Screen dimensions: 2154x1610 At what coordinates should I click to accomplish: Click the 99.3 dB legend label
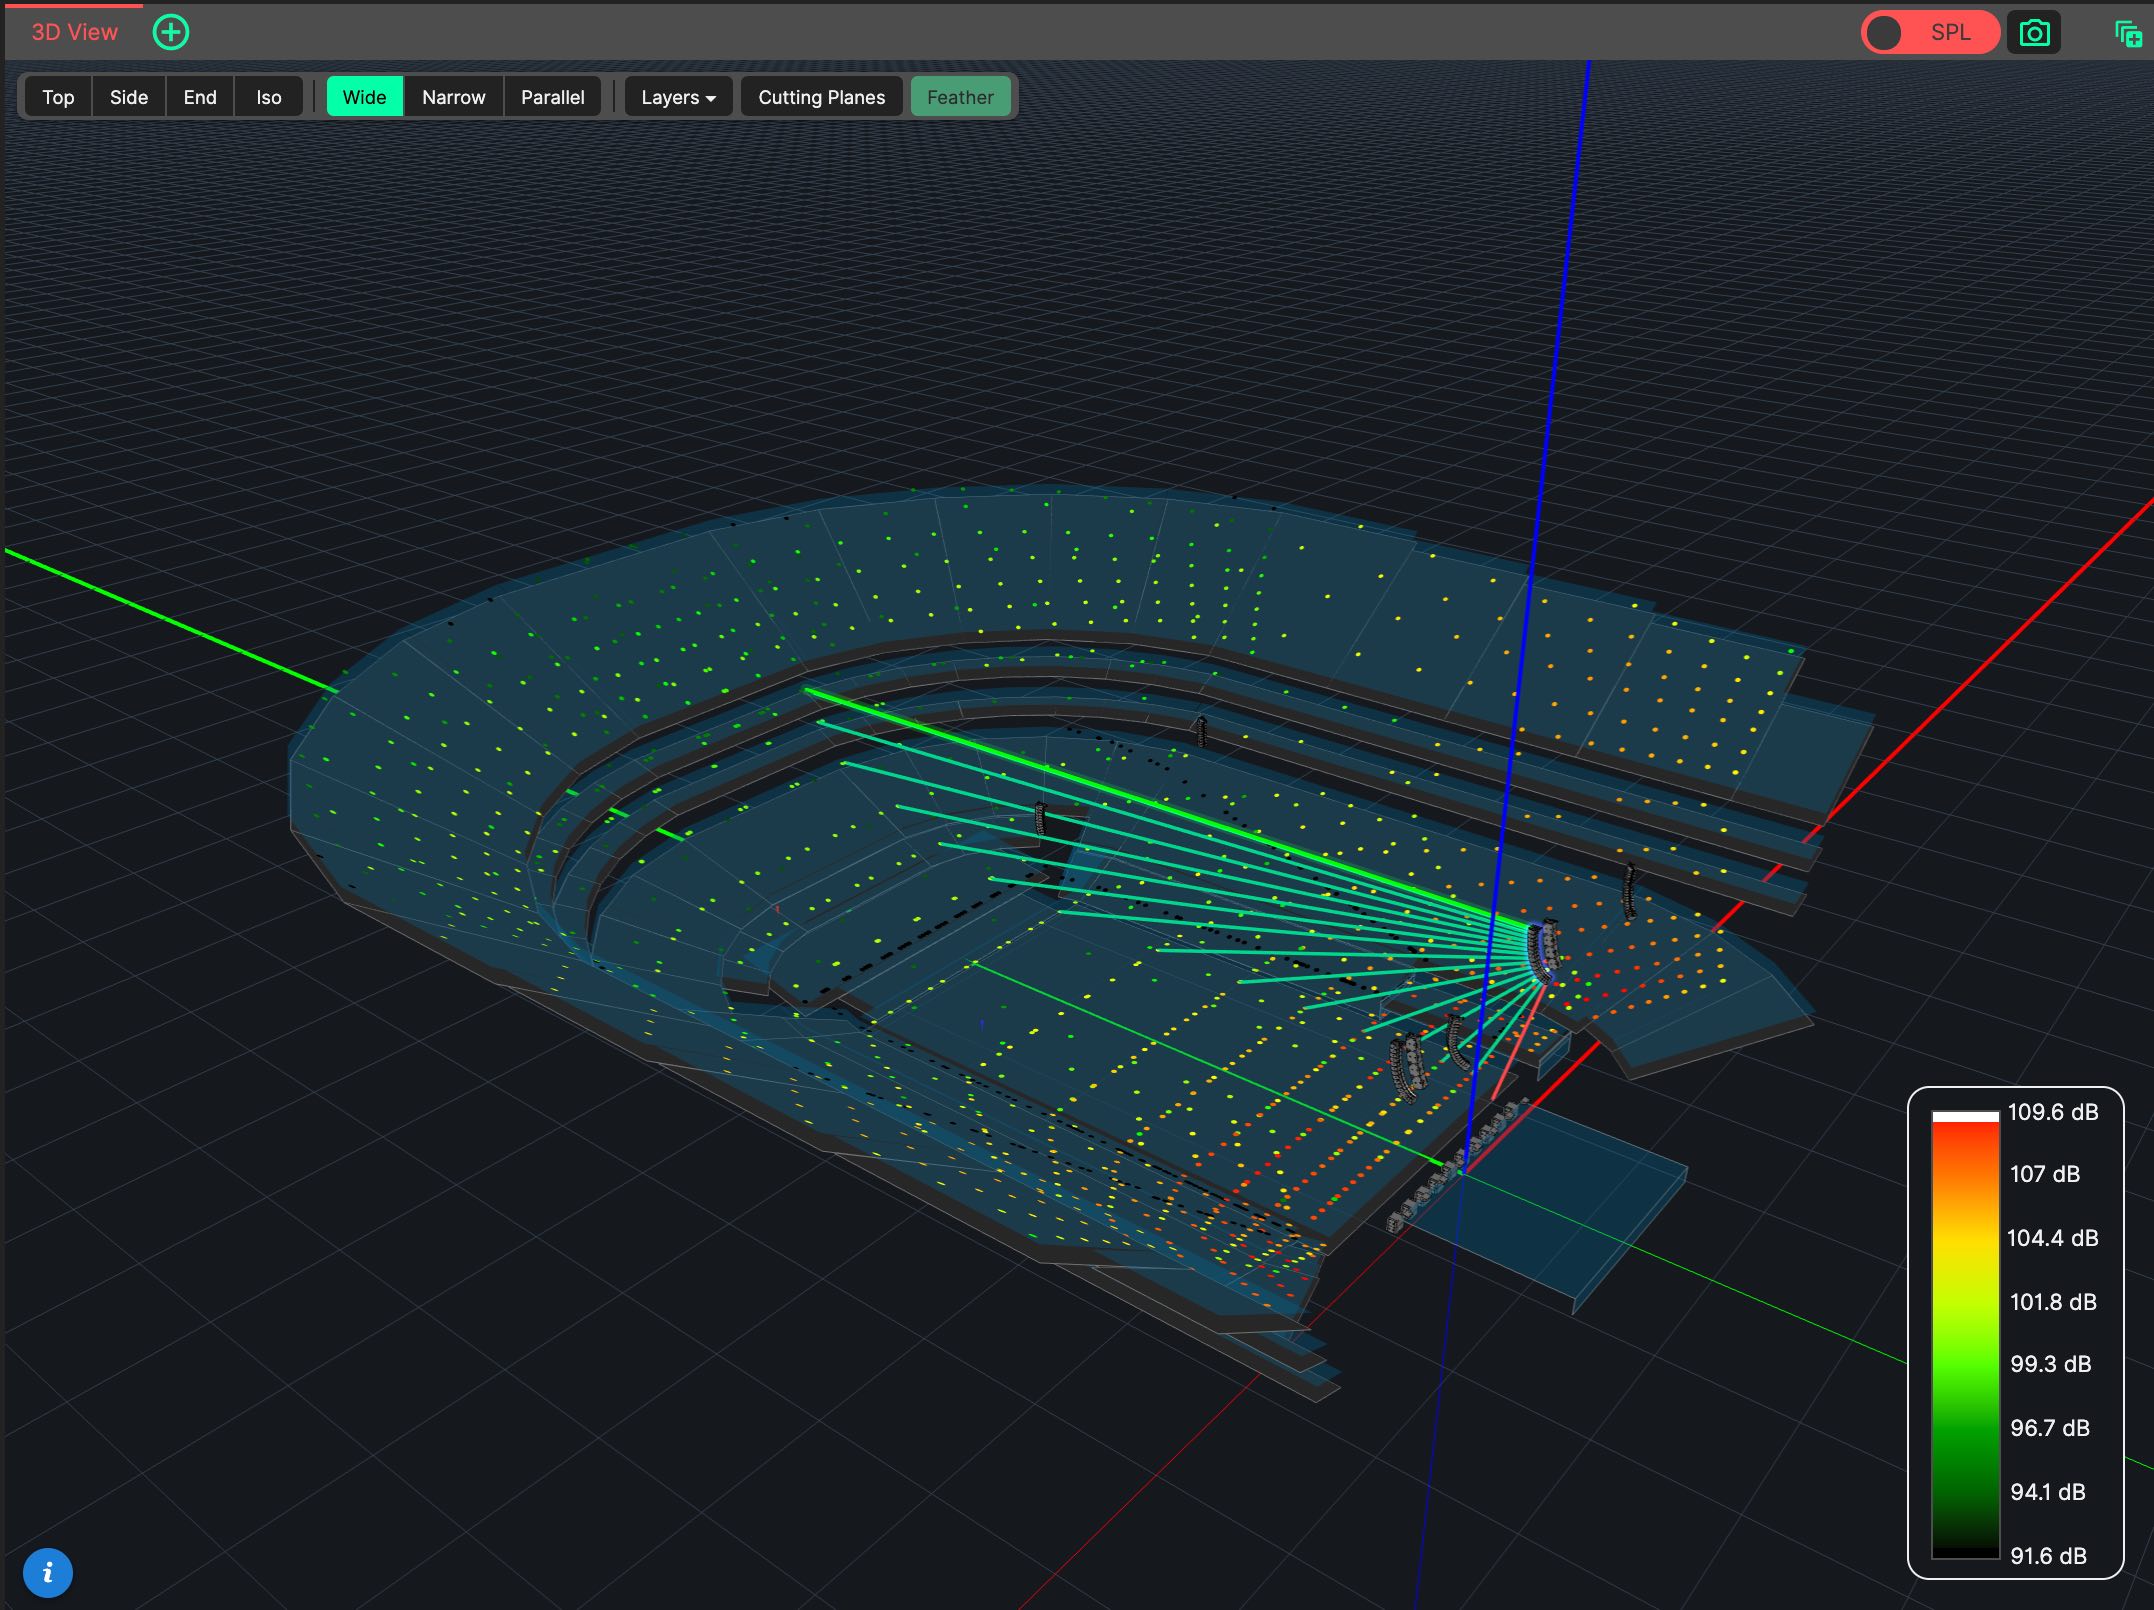[2051, 1364]
